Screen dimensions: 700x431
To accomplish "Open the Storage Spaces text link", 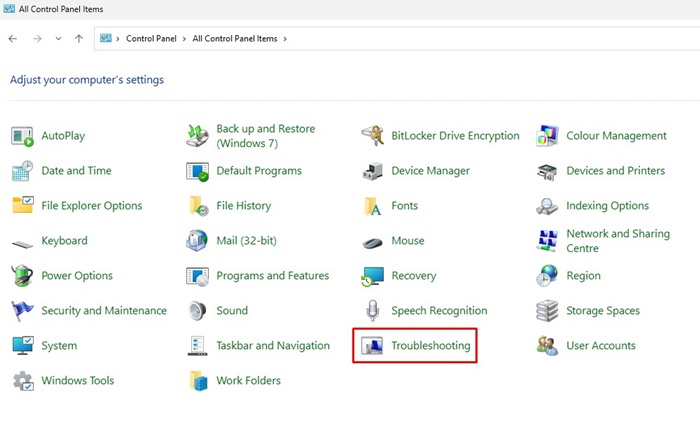I will [x=603, y=311].
